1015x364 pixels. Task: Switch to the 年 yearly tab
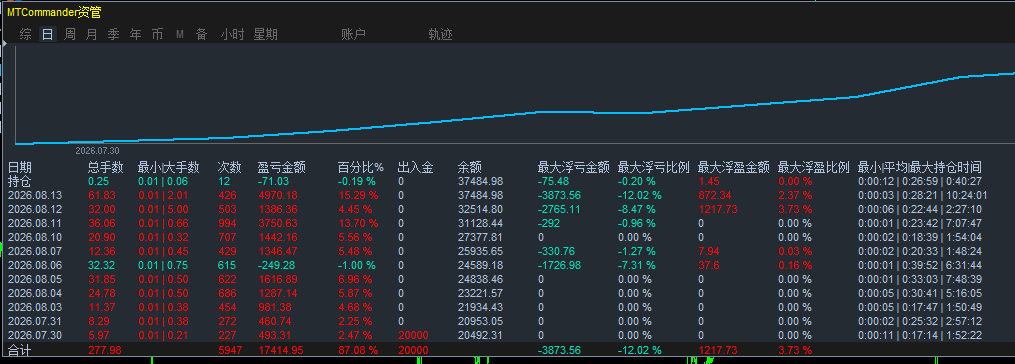135,34
